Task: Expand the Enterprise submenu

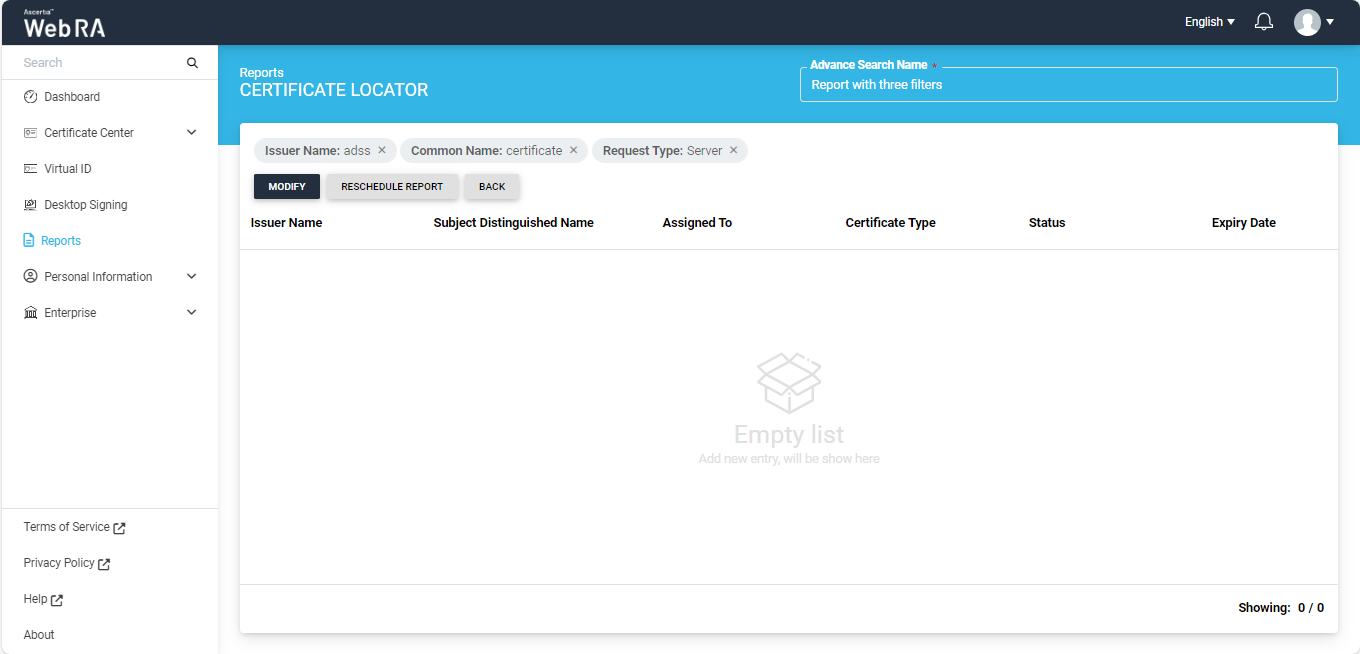Action: click(x=192, y=313)
